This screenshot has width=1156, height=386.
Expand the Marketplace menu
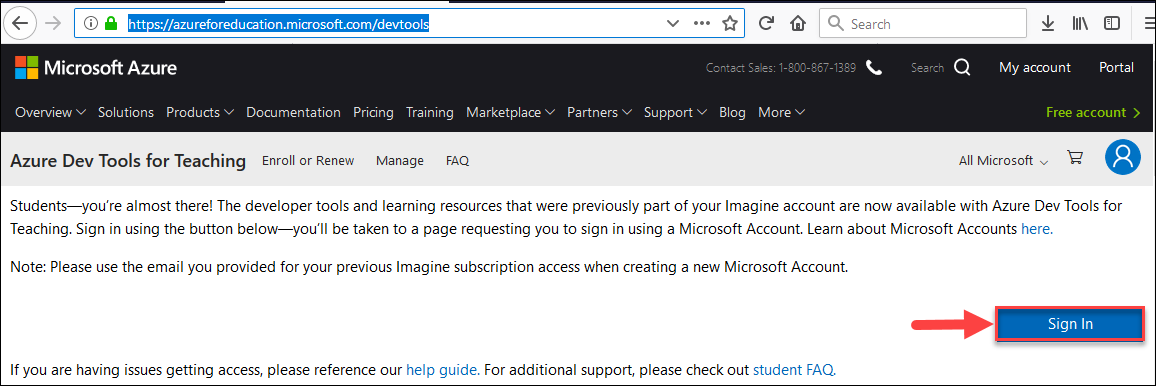510,113
